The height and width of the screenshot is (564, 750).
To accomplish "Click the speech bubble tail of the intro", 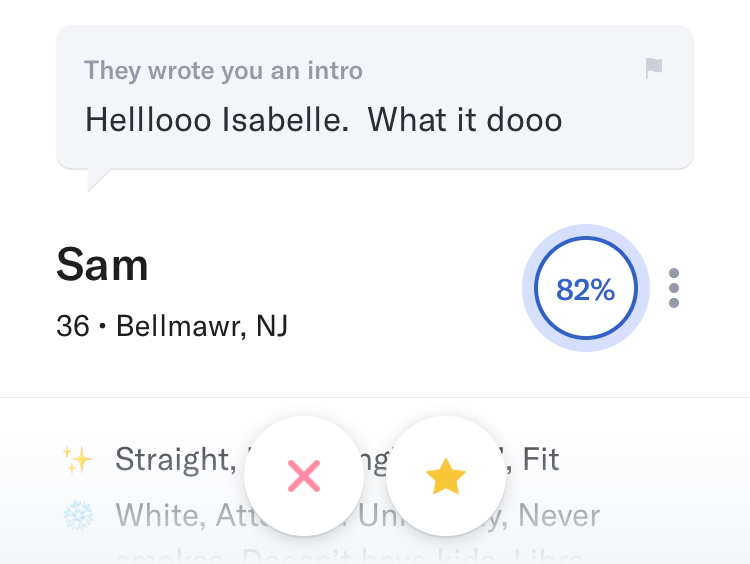I will (98, 179).
